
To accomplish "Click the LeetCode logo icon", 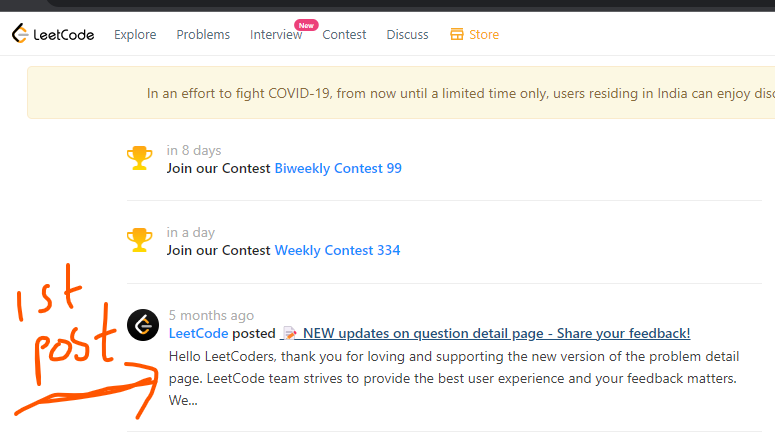I will coord(20,34).
